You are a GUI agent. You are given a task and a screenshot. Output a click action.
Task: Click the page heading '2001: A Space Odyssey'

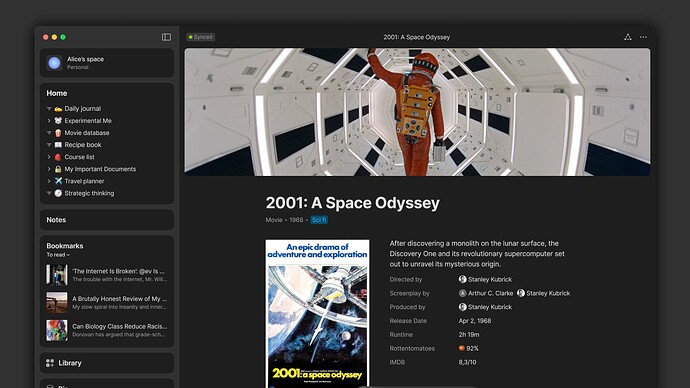[352, 203]
